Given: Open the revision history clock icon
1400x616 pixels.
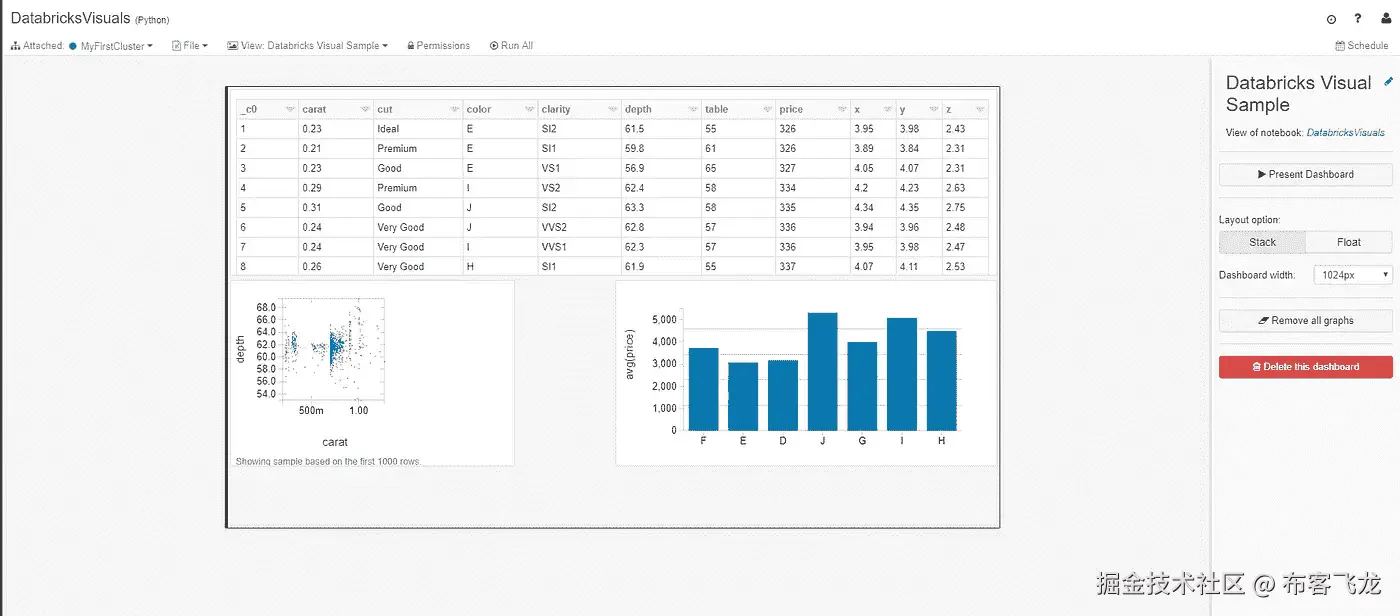Looking at the screenshot, I should [1331, 19].
